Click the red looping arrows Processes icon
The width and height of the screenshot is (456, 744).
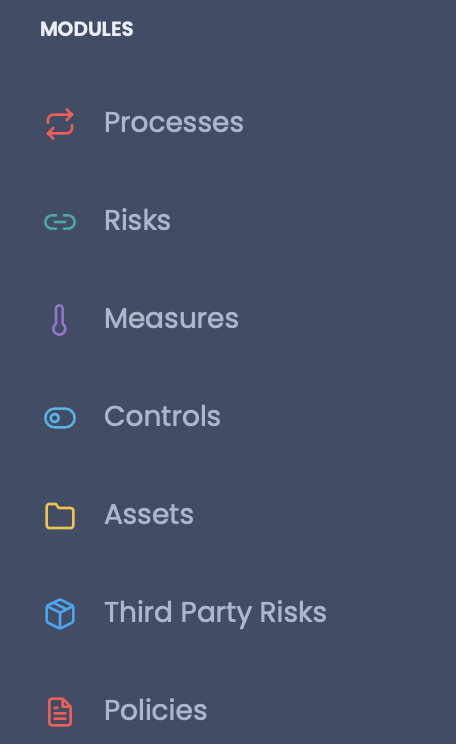pyautogui.click(x=60, y=124)
